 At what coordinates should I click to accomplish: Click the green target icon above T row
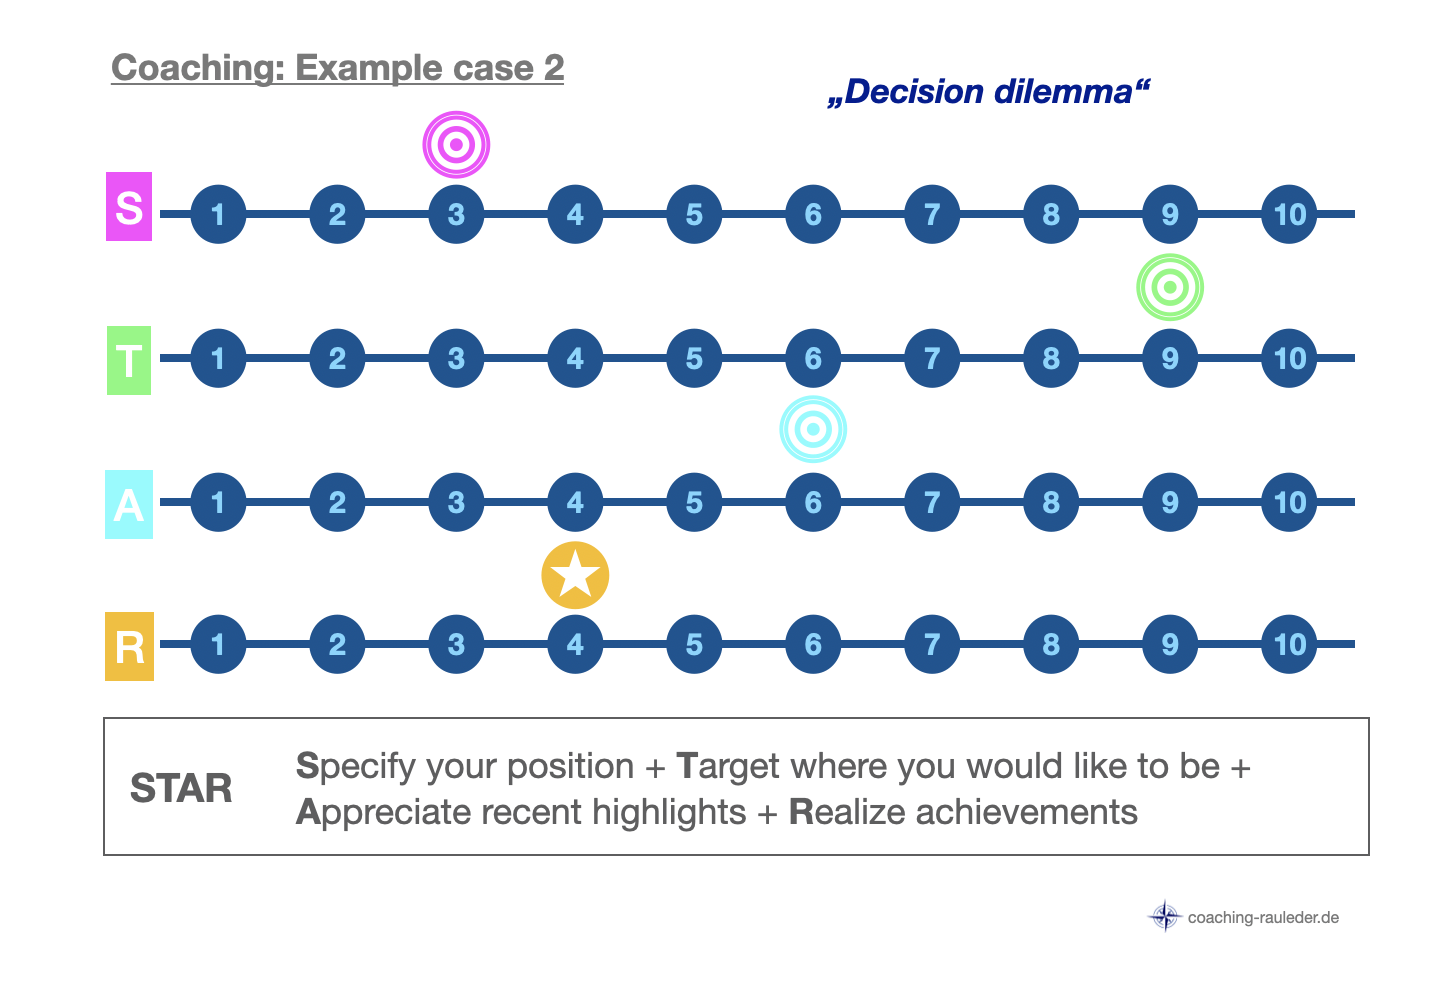pos(1170,288)
